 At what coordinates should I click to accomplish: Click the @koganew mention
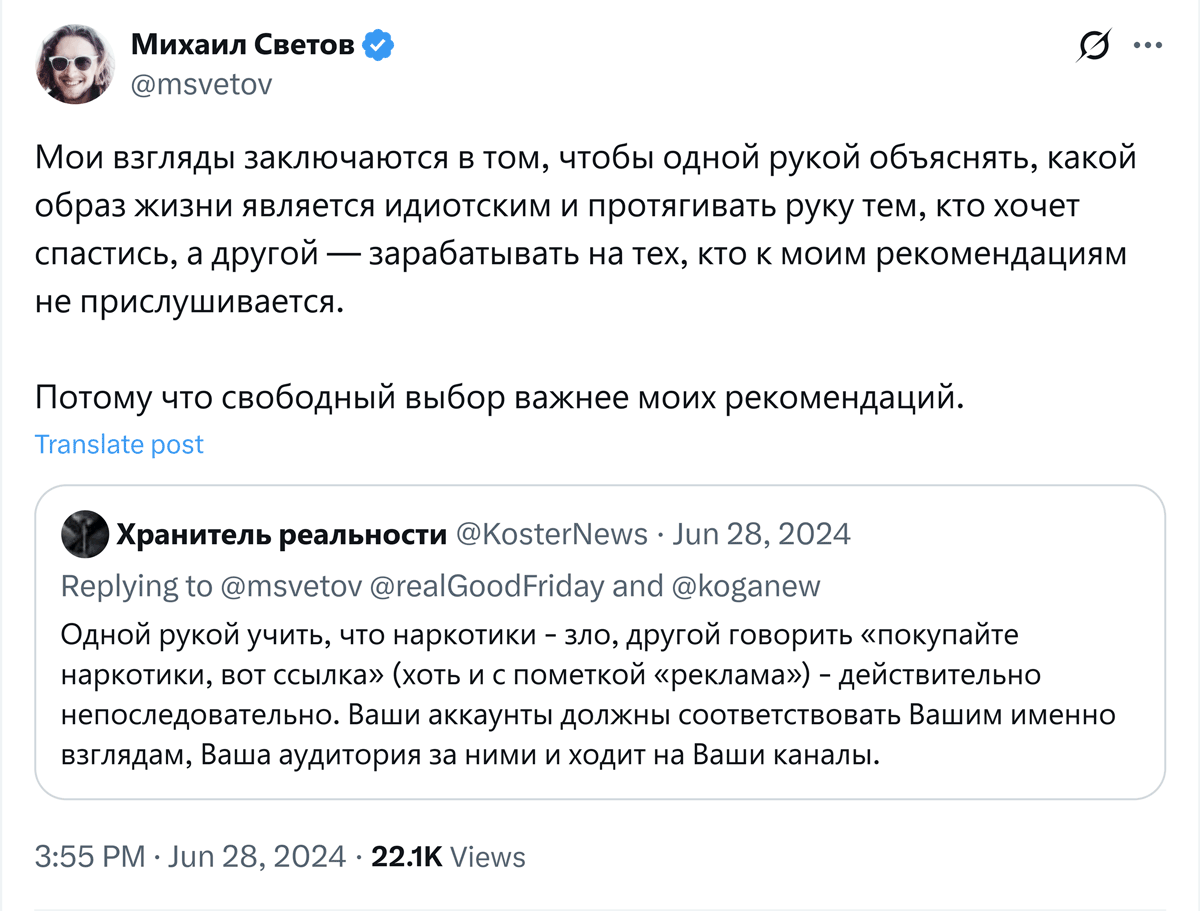pyautogui.click(x=744, y=586)
